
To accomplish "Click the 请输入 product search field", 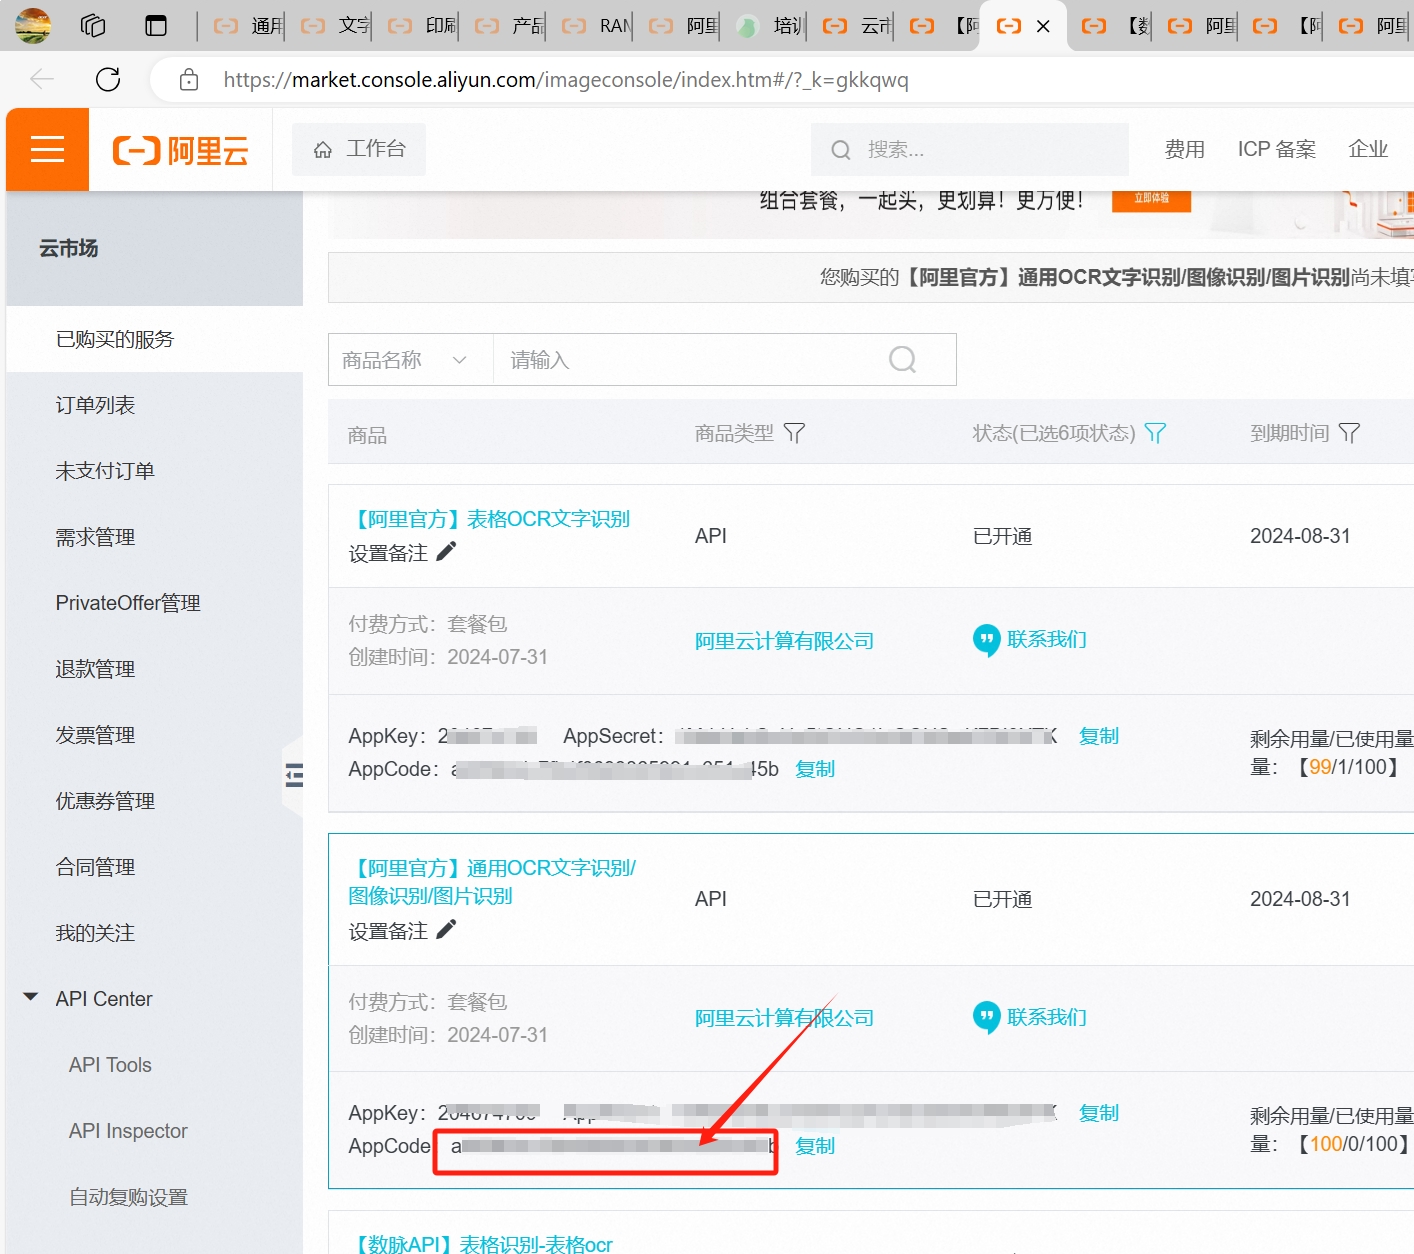I will (690, 360).
